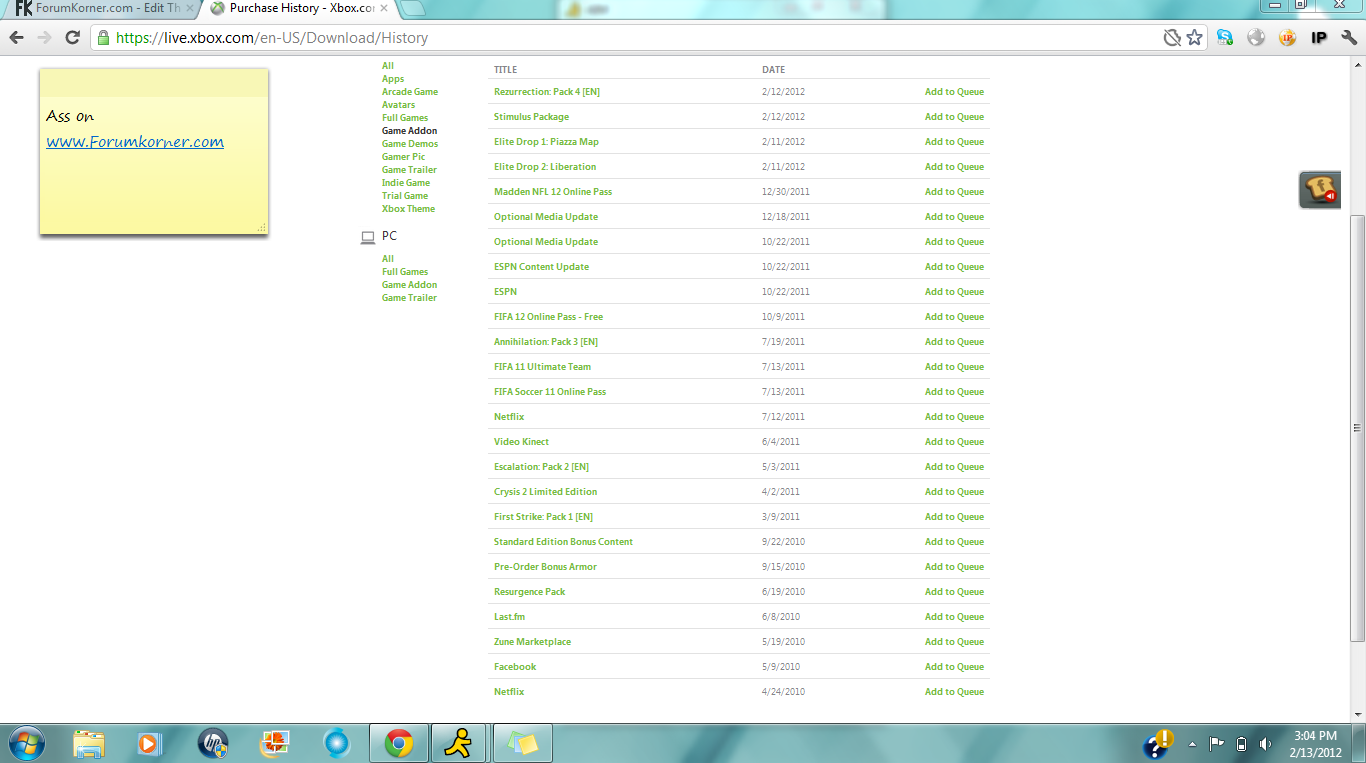Screen dimensions: 1366x763
Task: Filter history by Arcade Game
Action: (x=410, y=92)
